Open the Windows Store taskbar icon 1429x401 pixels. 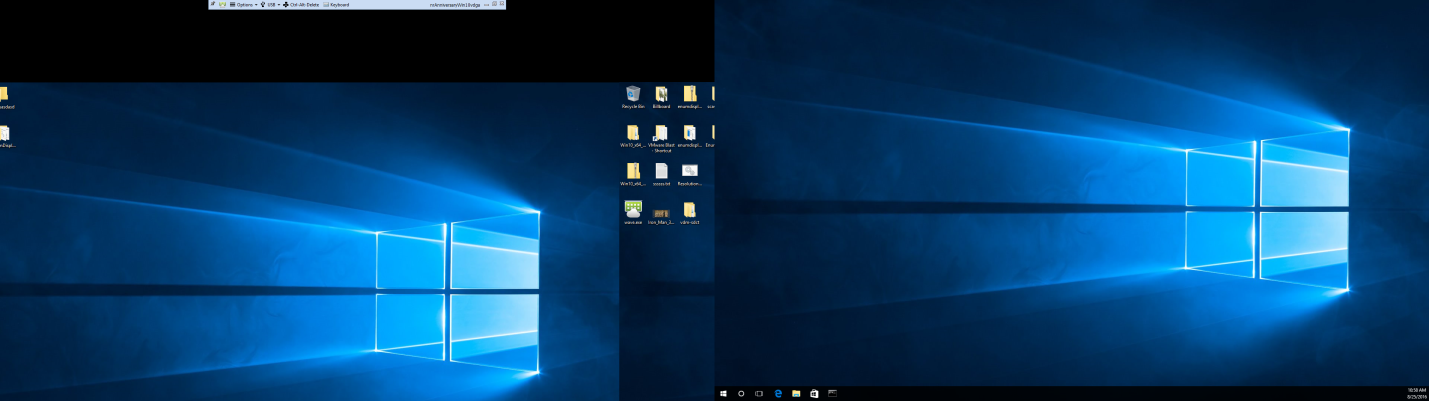coord(814,394)
